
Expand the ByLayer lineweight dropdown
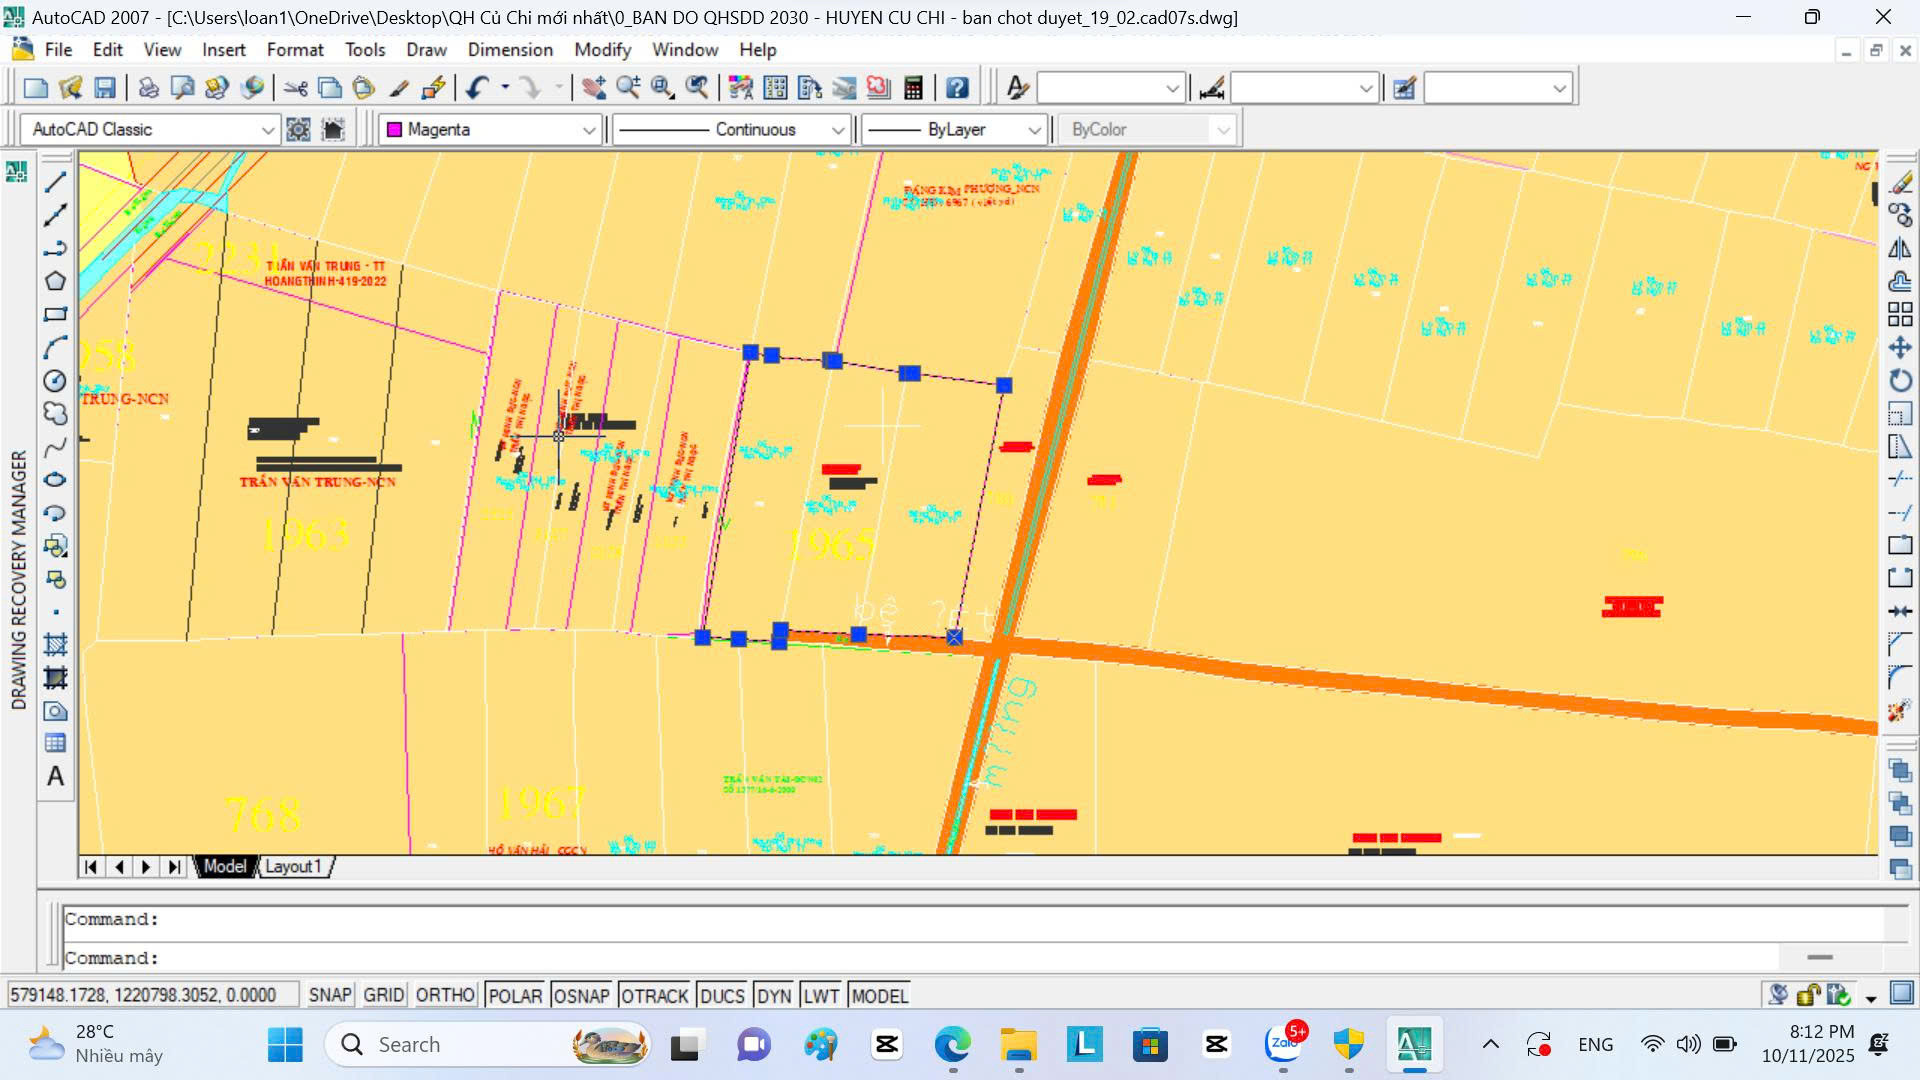pyautogui.click(x=1034, y=130)
